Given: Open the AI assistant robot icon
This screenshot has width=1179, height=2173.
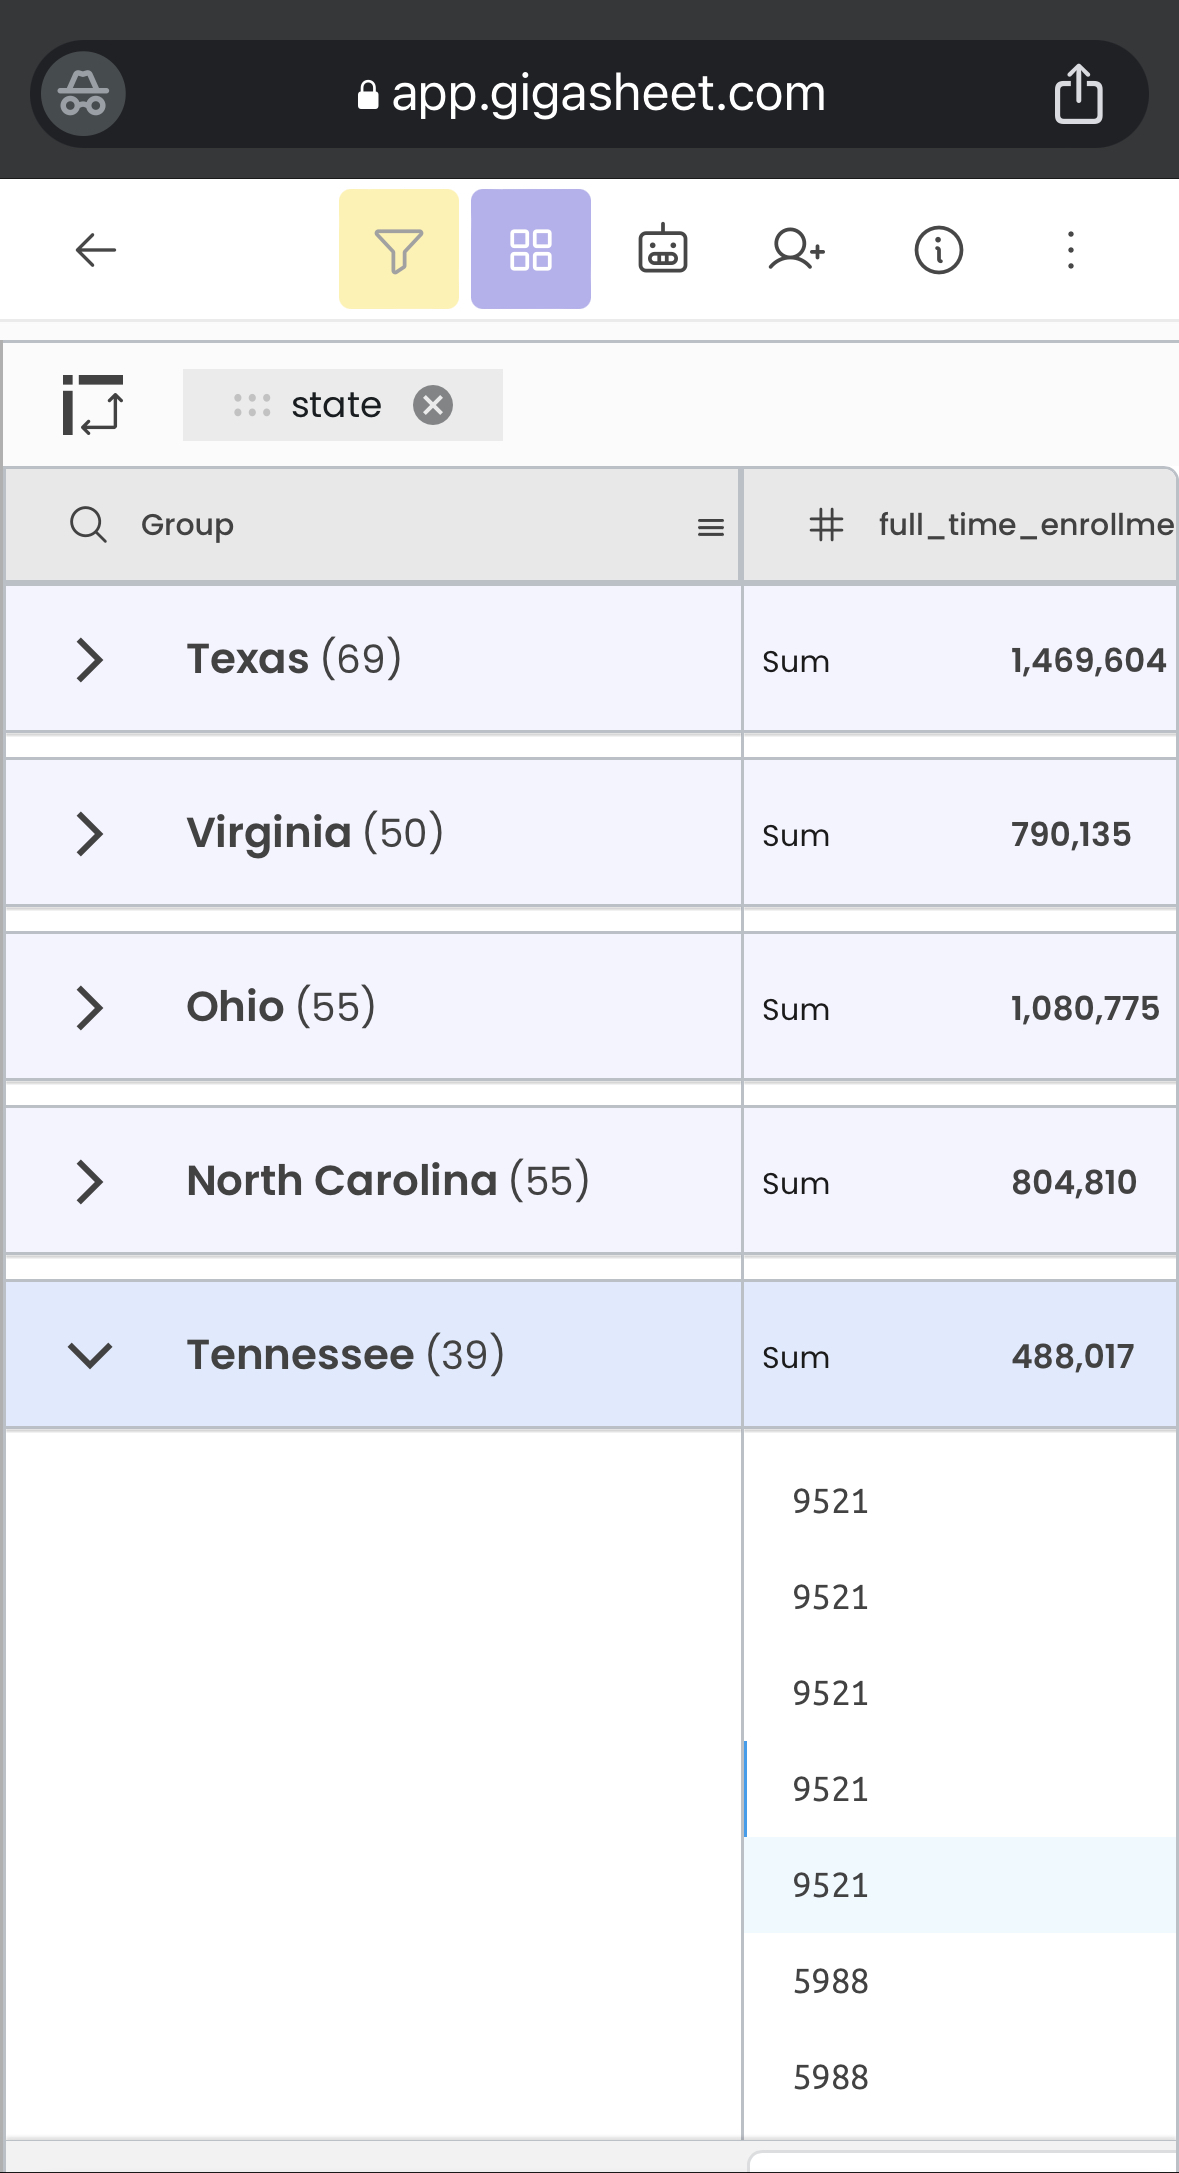Looking at the screenshot, I should point(662,250).
